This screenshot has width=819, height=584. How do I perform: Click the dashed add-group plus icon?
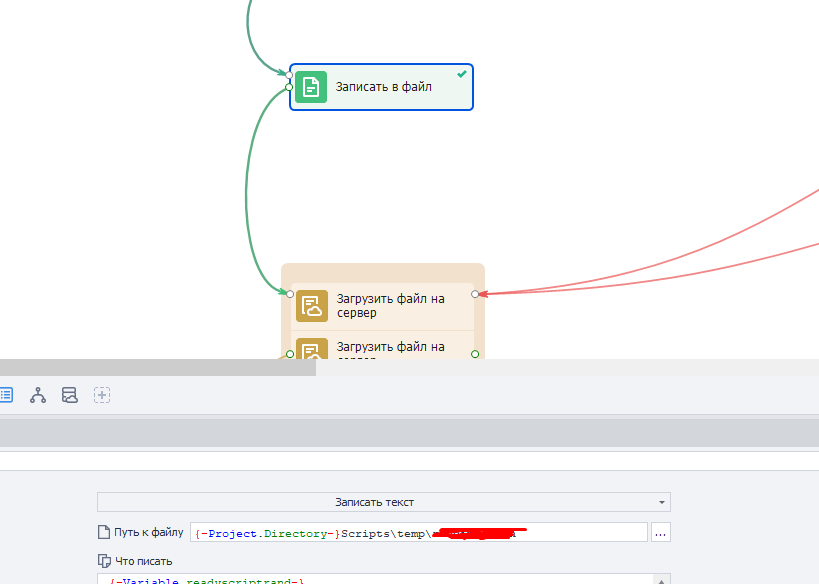102,395
